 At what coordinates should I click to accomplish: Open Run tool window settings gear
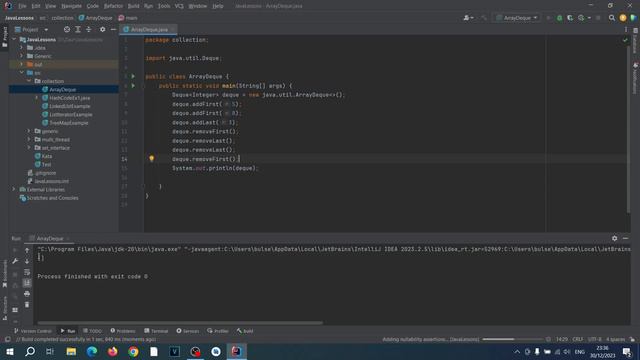(x=614, y=238)
